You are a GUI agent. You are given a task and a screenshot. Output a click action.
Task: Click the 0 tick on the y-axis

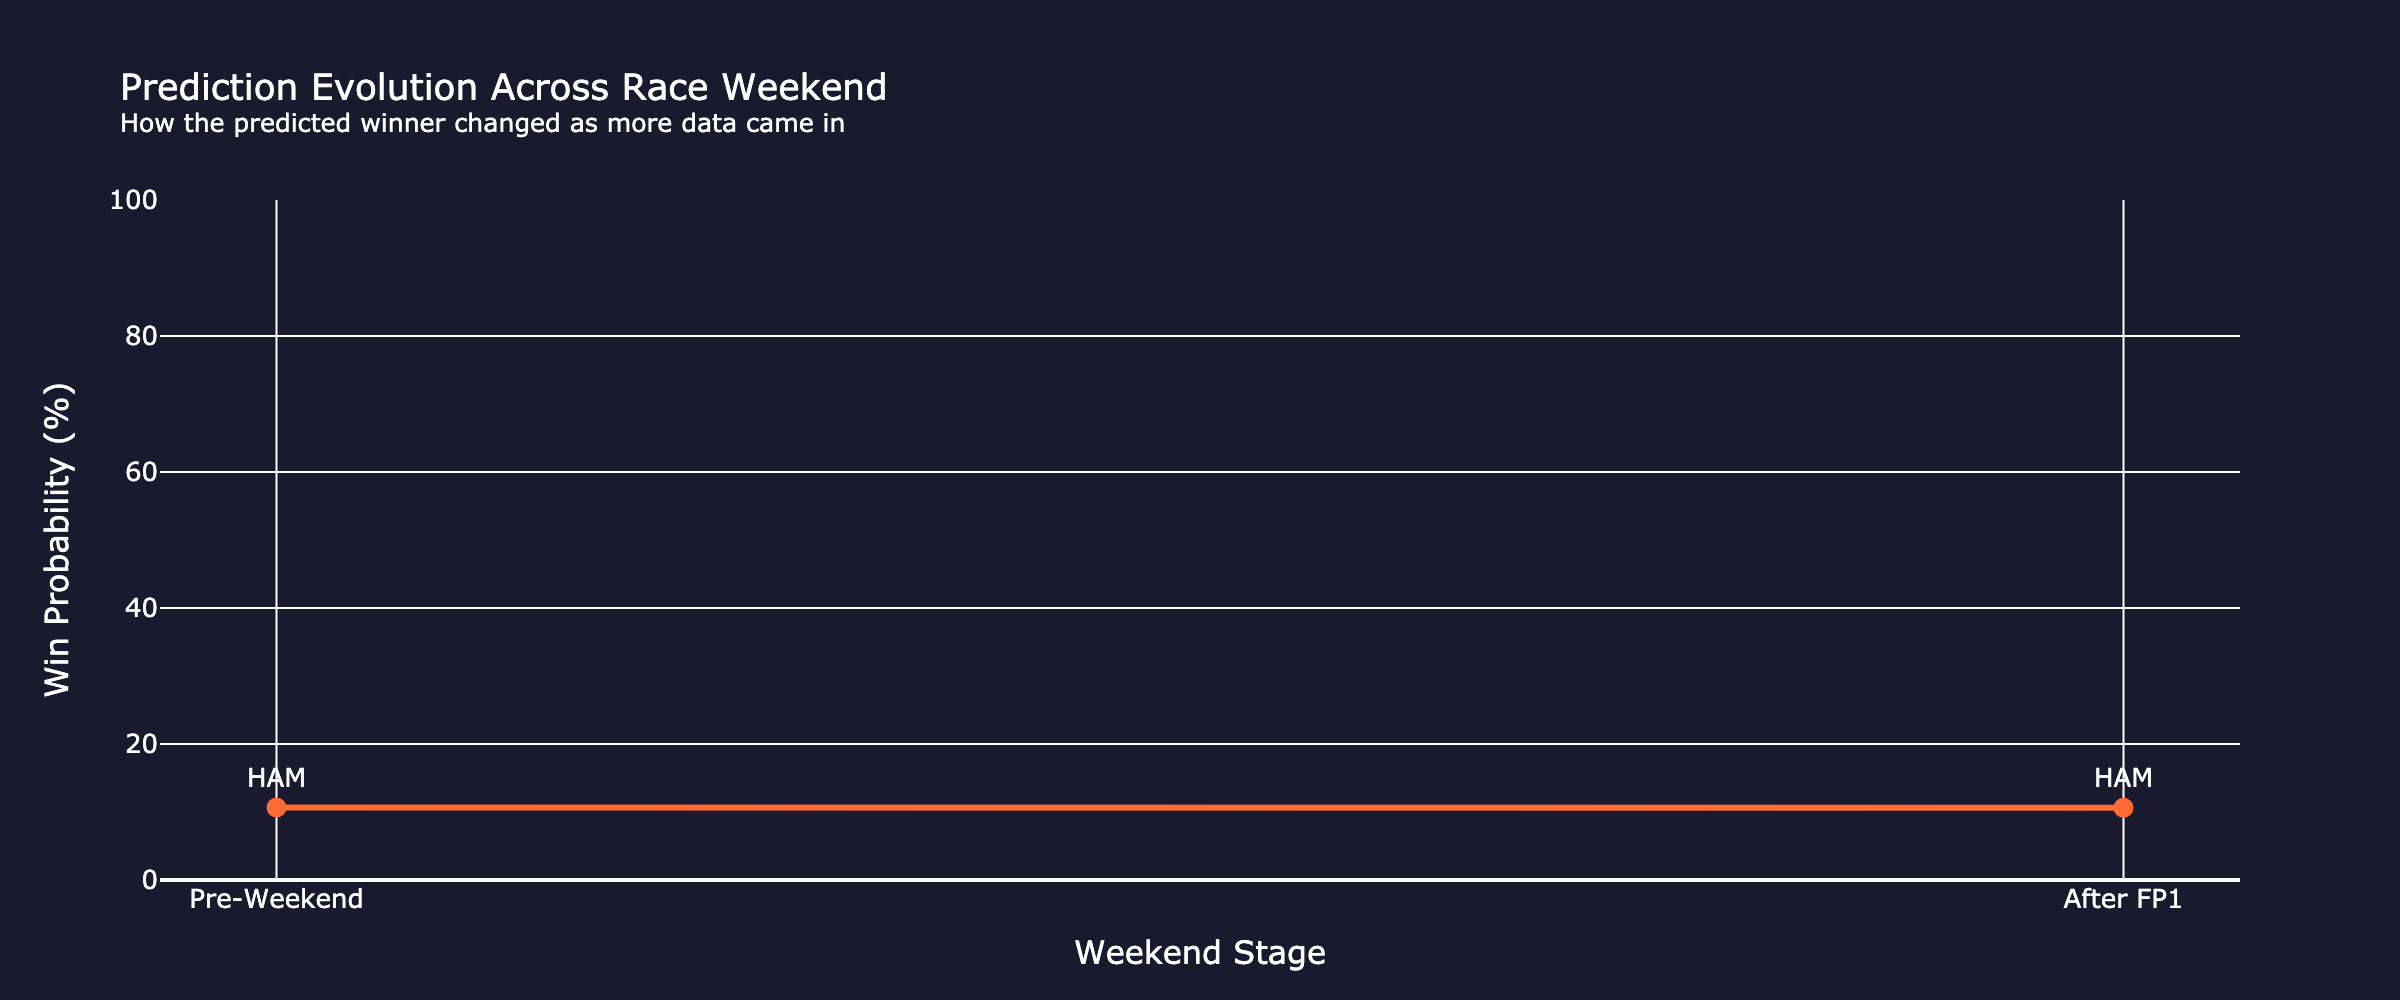(149, 880)
